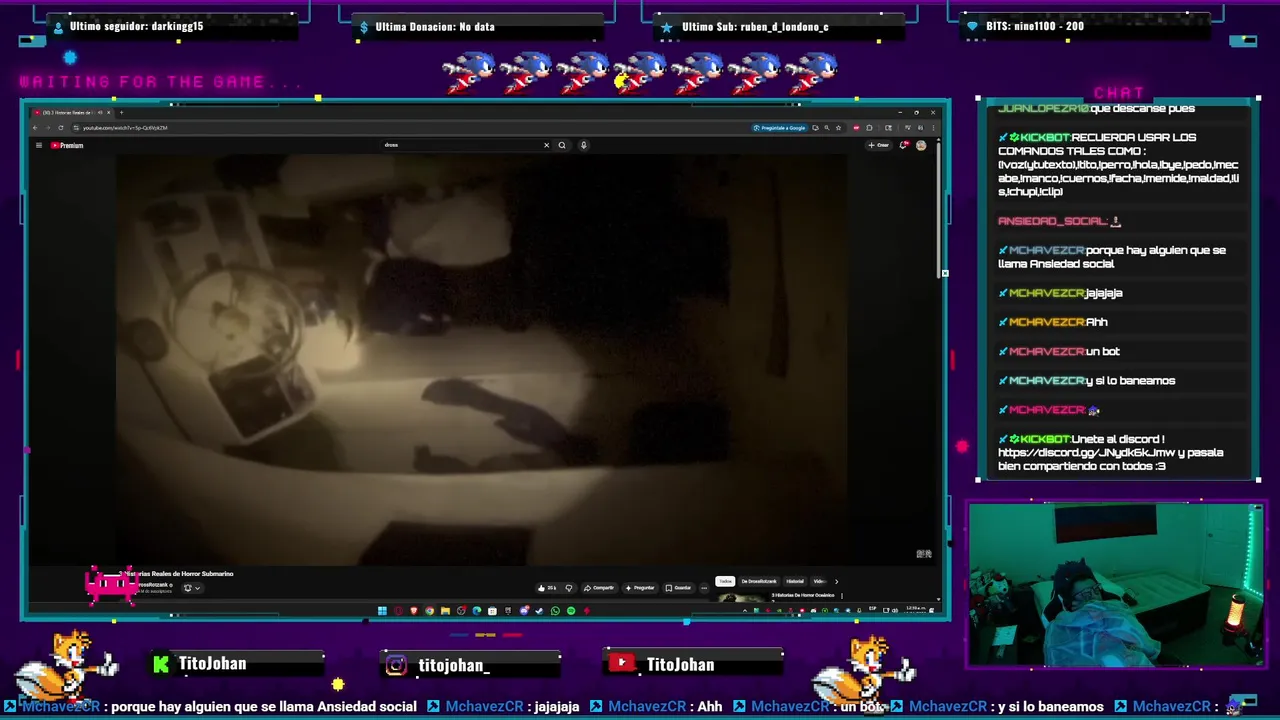Click Ultima Donacion: No data label
The height and width of the screenshot is (720, 1280).
click(435, 27)
